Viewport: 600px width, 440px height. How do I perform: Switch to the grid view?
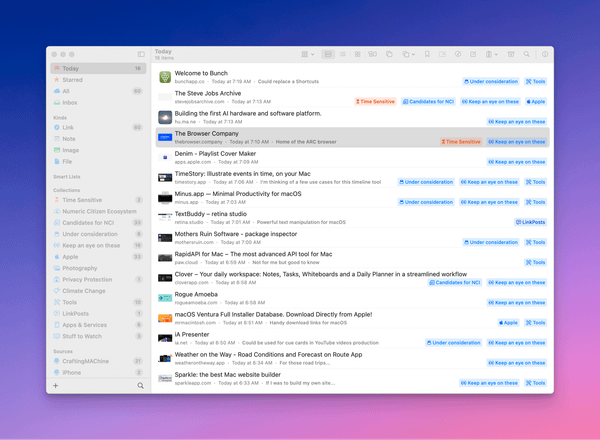click(357, 54)
